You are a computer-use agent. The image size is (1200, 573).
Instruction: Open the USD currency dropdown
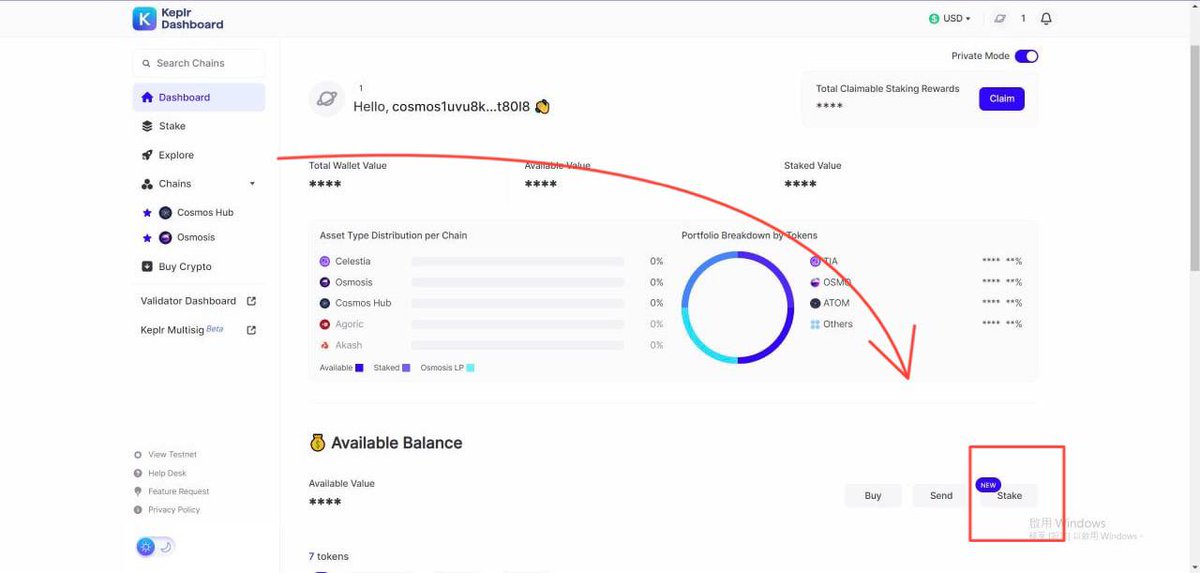tap(950, 18)
